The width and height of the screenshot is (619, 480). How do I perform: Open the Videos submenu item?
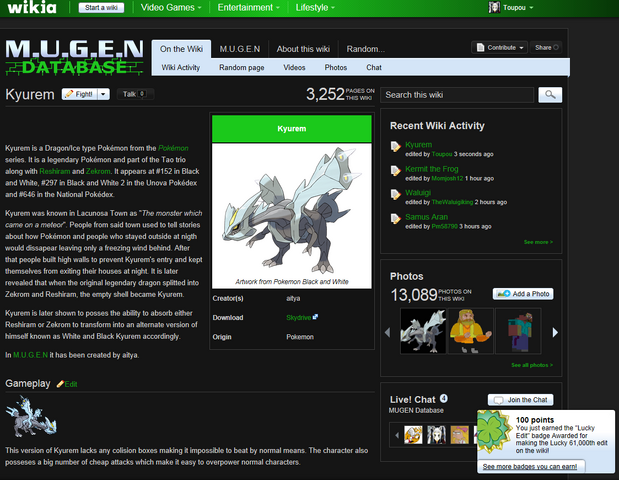point(294,68)
